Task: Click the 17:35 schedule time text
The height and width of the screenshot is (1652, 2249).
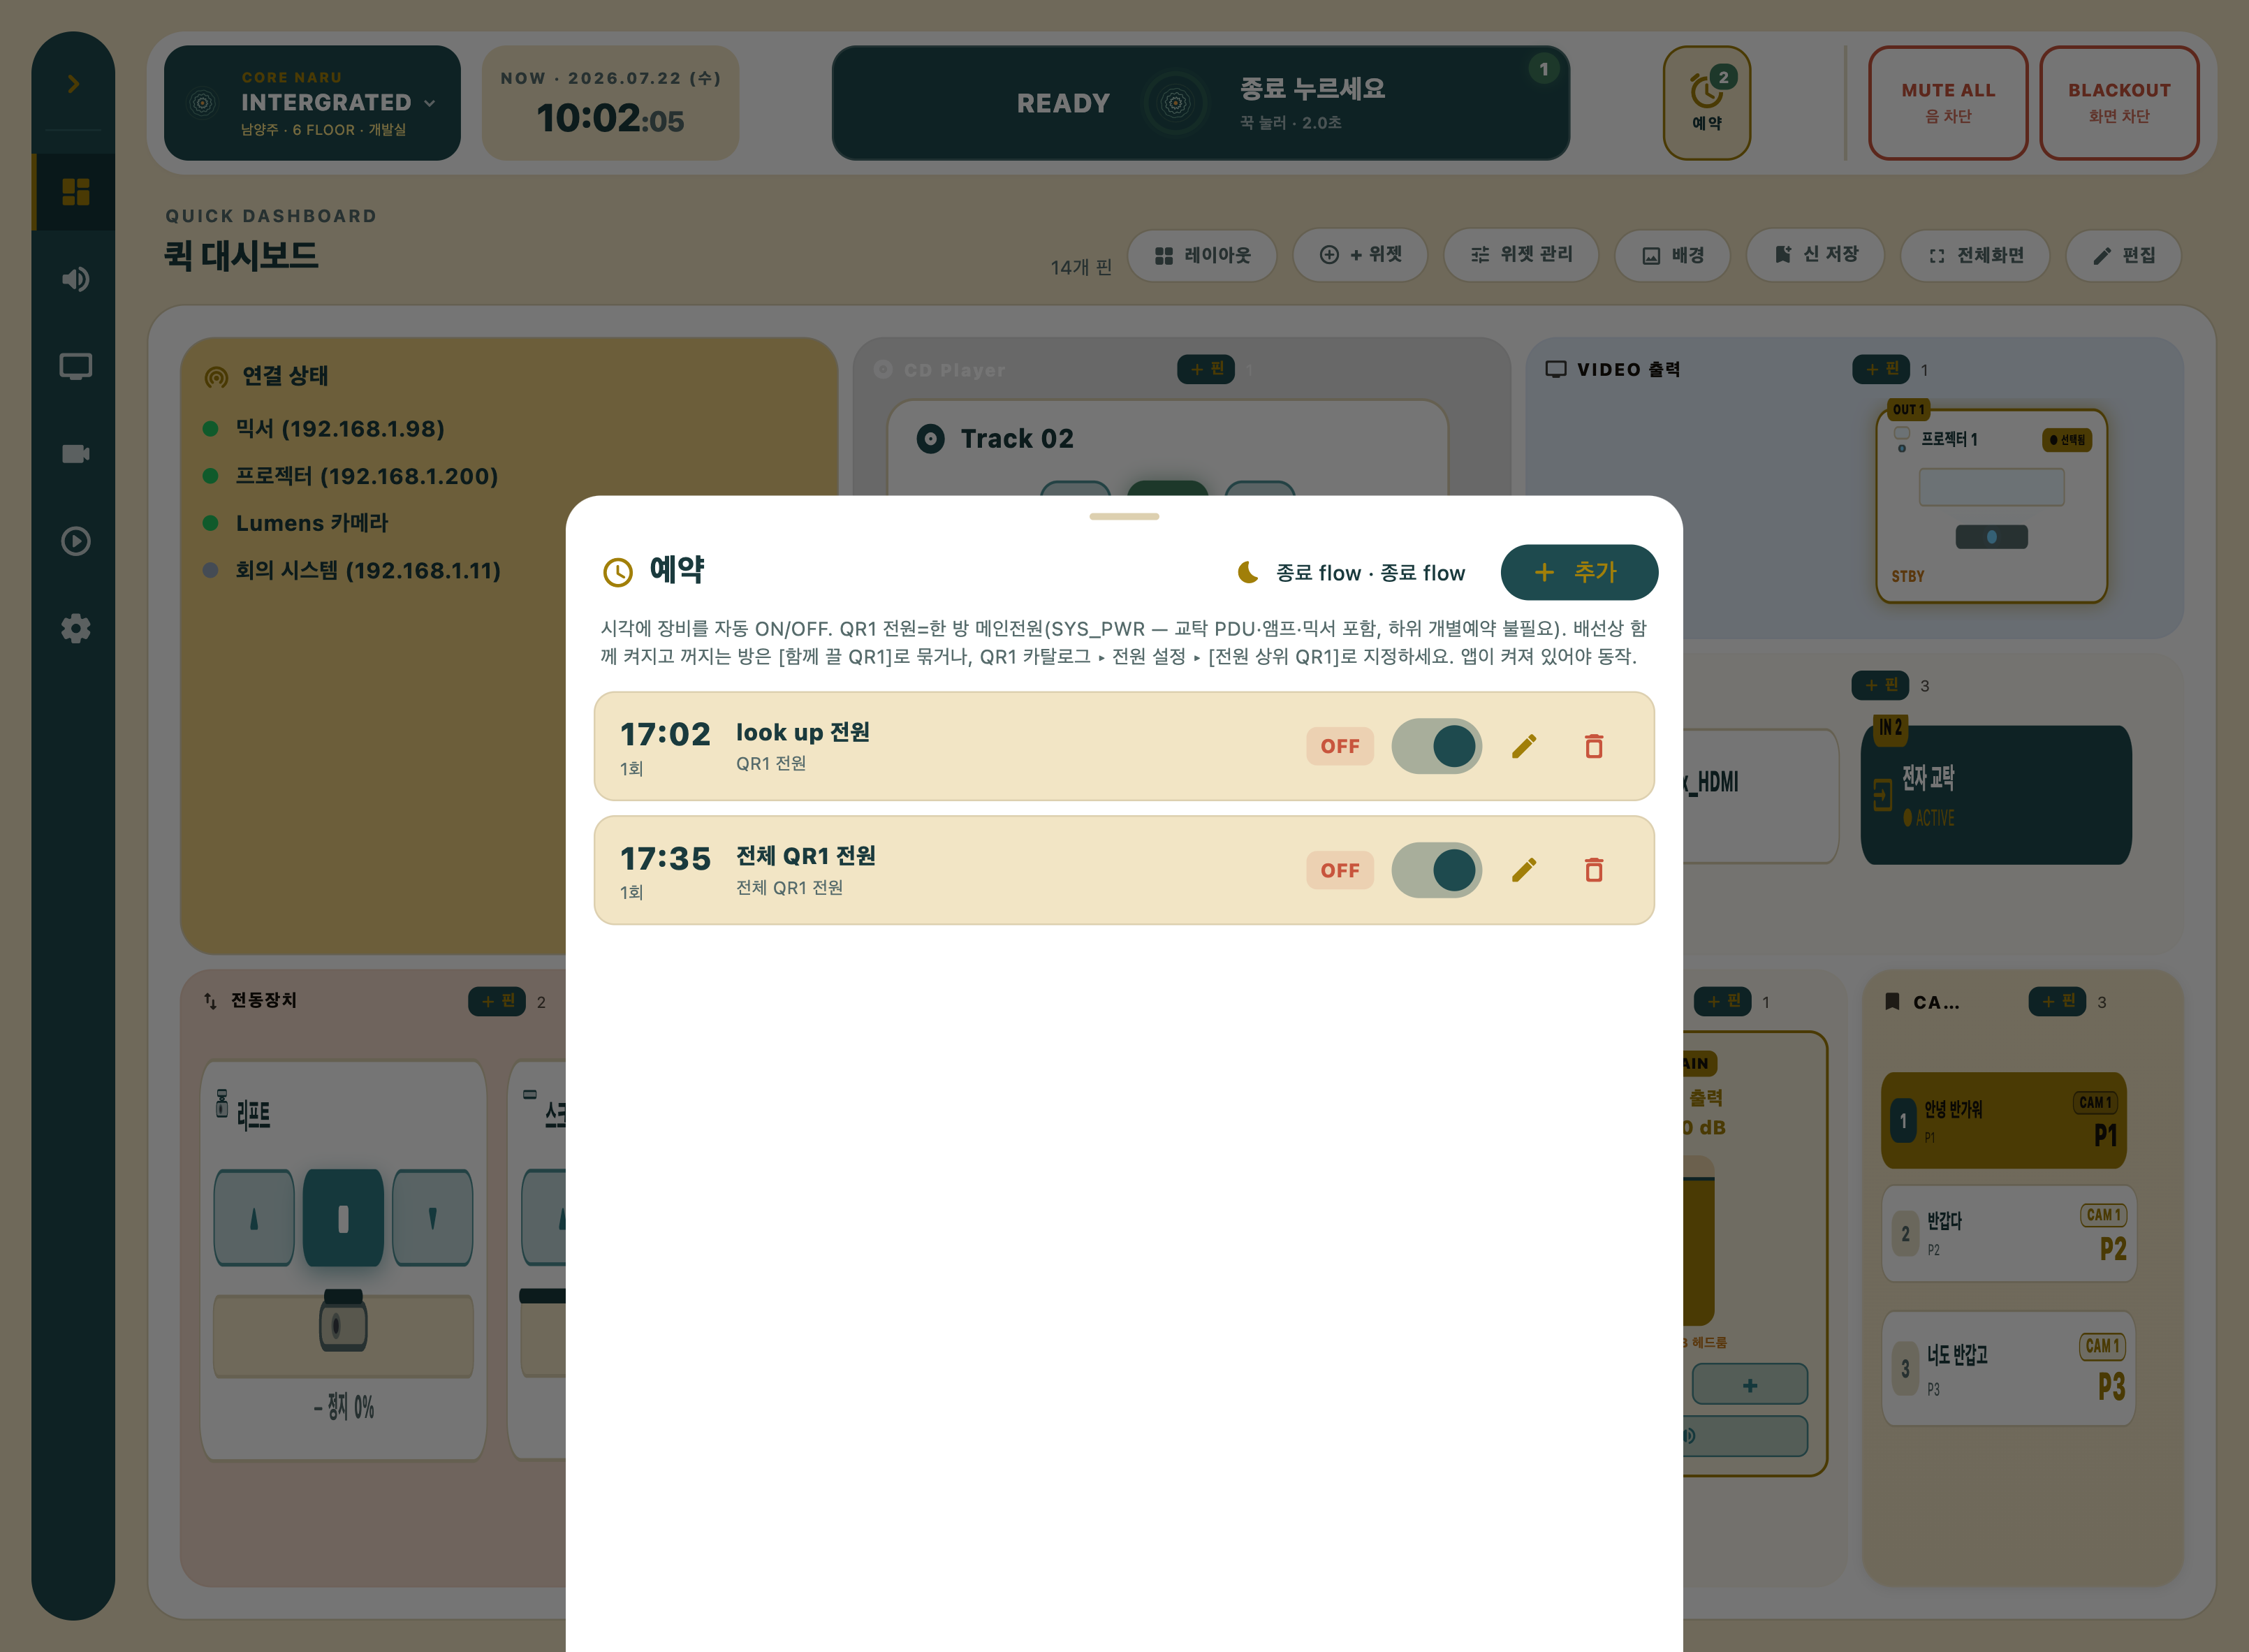Action: [665, 858]
